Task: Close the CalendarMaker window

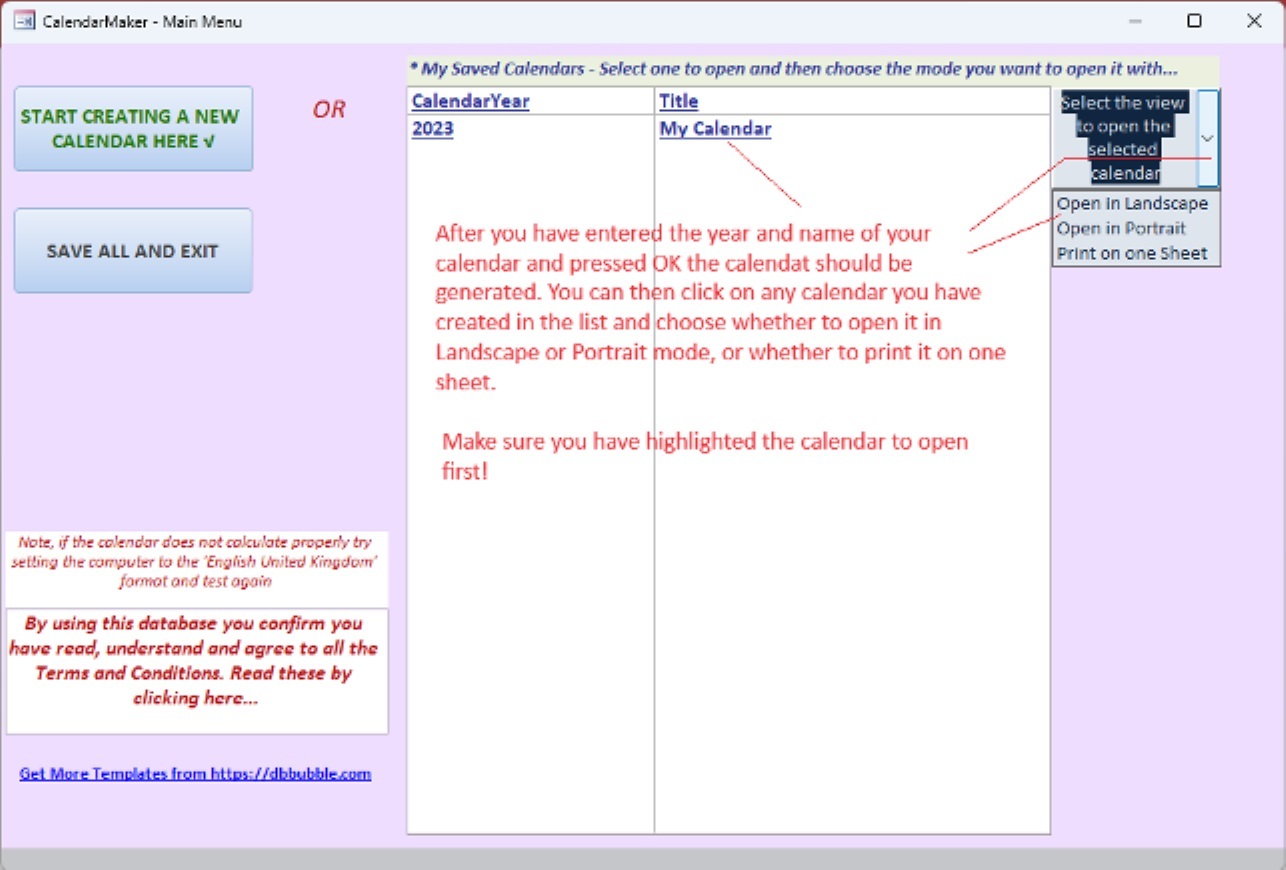Action: click(1254, 21)
